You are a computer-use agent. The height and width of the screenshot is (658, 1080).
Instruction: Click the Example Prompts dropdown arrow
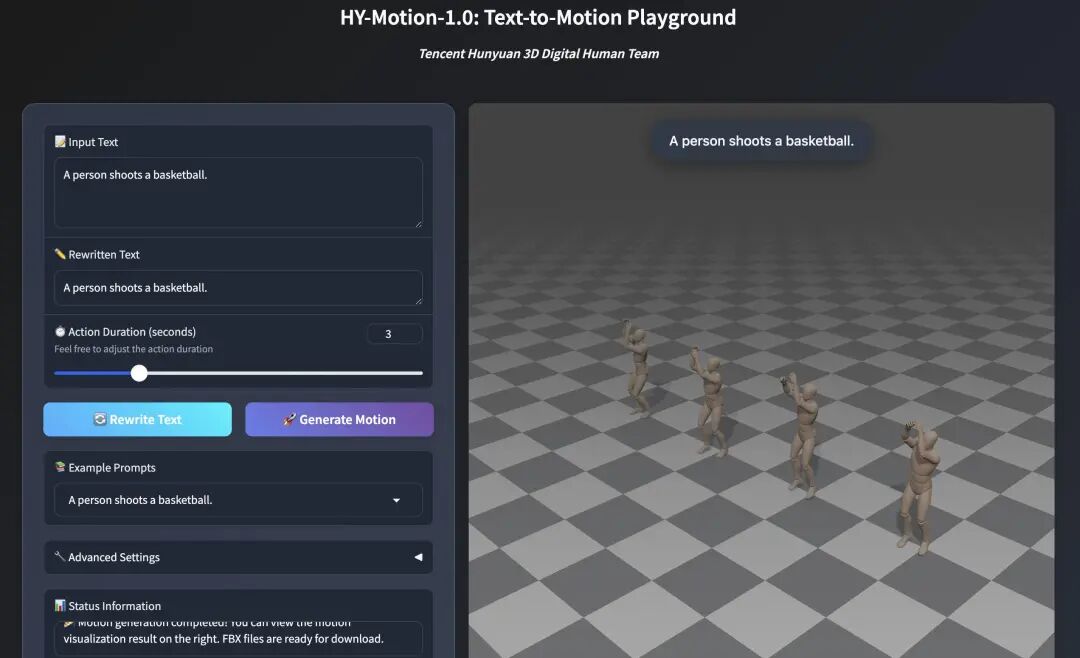tap(396, 500)
